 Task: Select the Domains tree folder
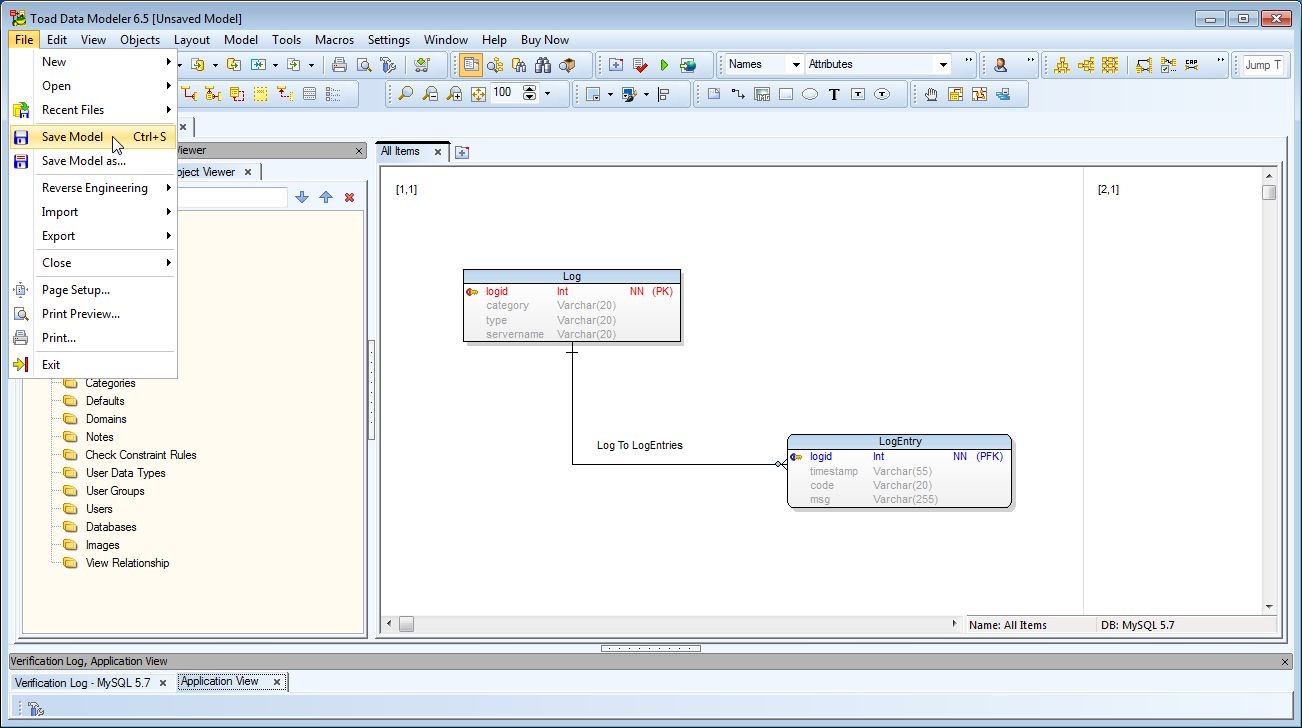coord(106,419)
